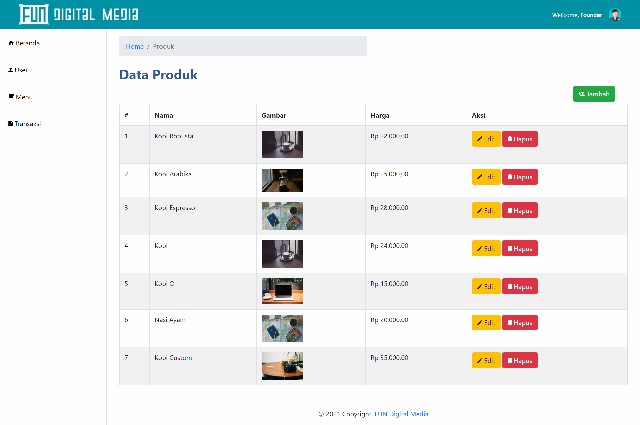Image resolution: width=640 pixels, height=425 pixels.
Task: Click Hapus for product row 3
Action: (520, 210)
